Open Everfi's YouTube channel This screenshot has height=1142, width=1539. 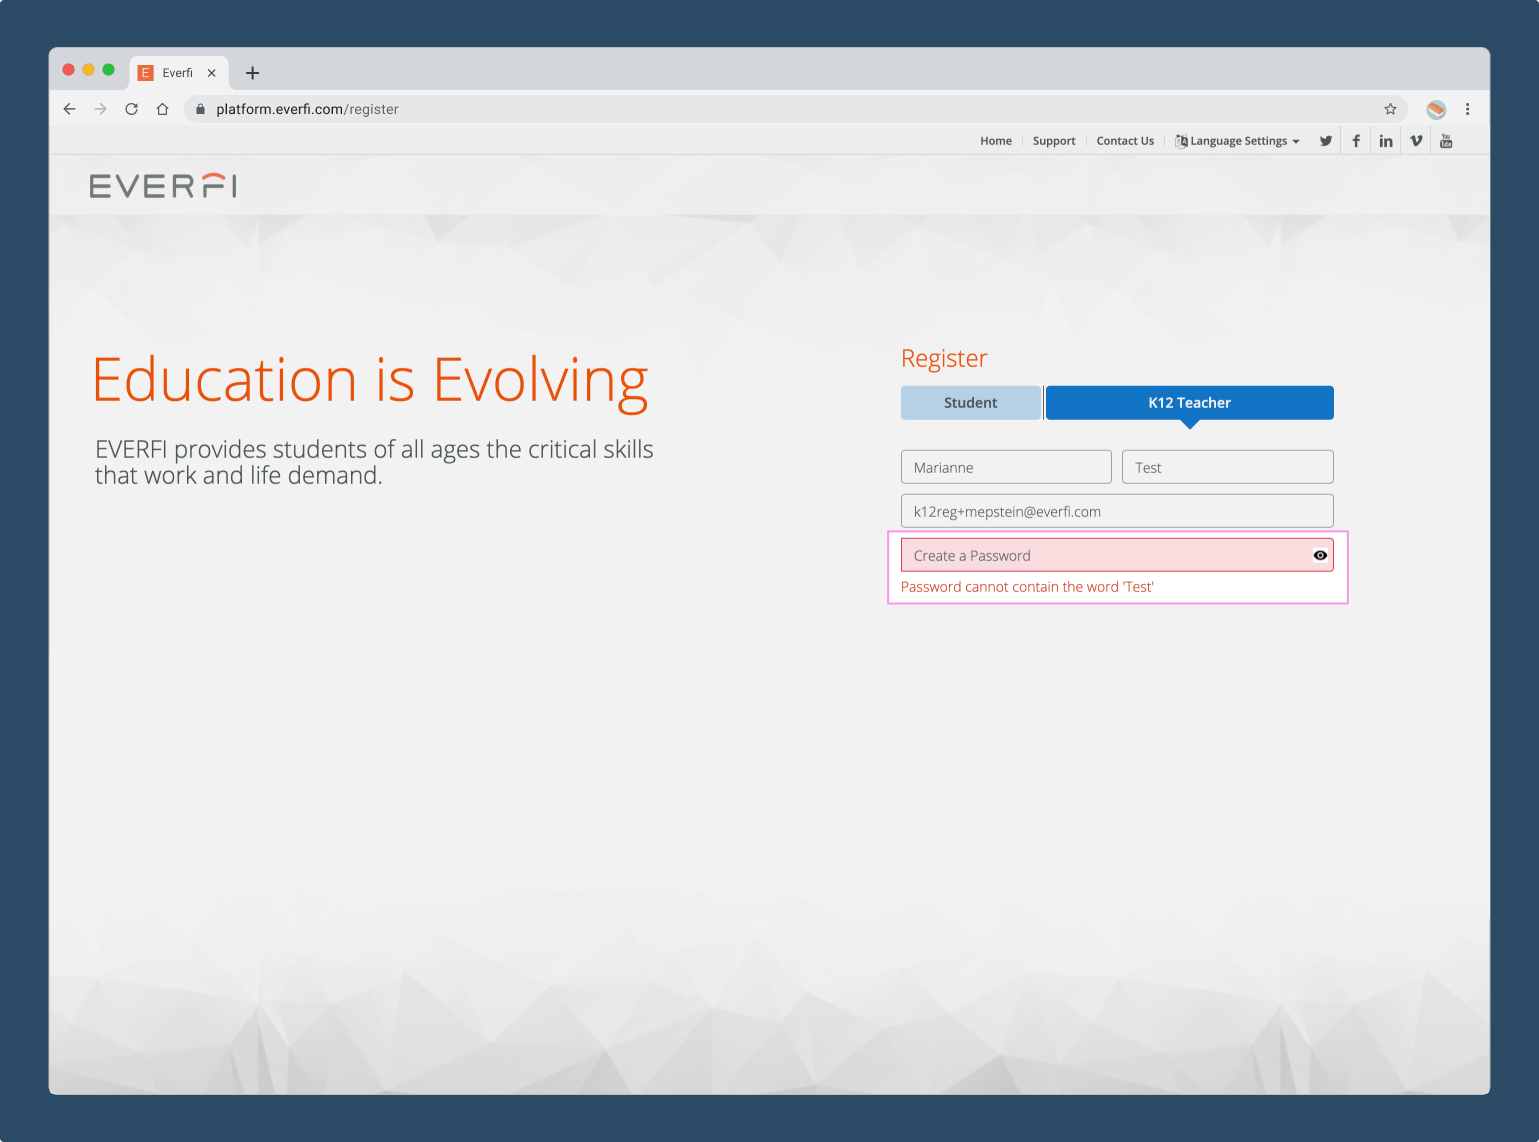1446,141
